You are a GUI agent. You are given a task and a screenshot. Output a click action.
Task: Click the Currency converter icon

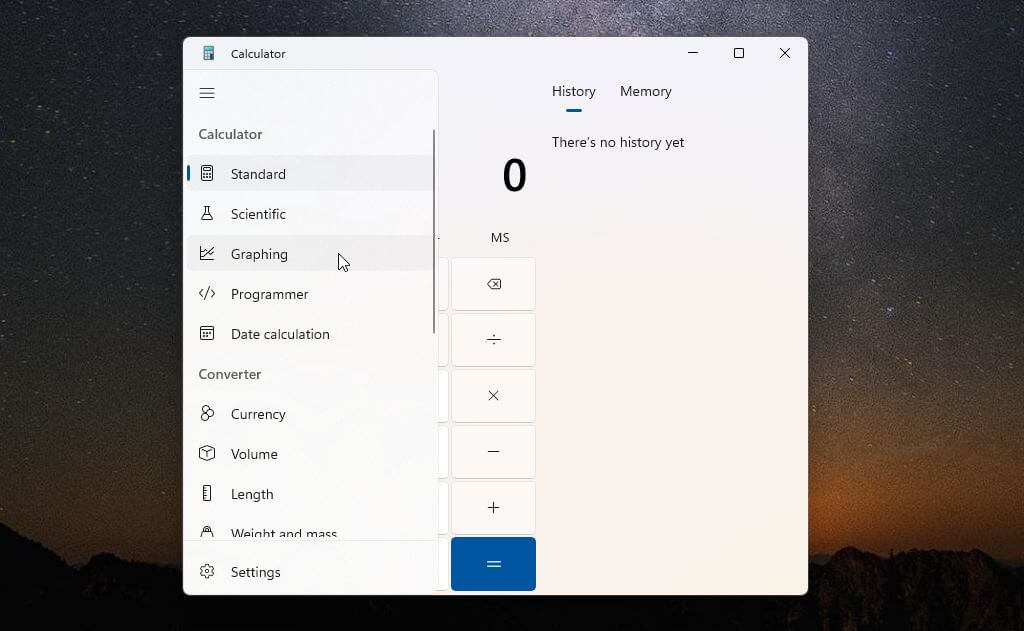click(207, 413)
